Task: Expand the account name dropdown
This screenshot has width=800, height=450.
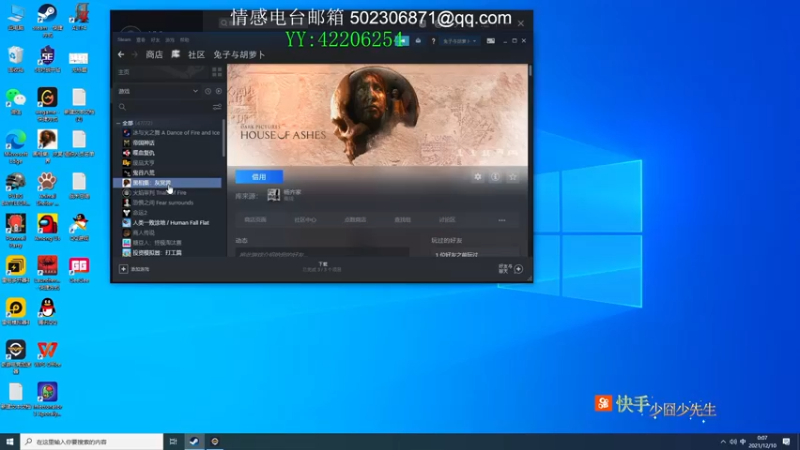Action: click(x=459, y=41)
